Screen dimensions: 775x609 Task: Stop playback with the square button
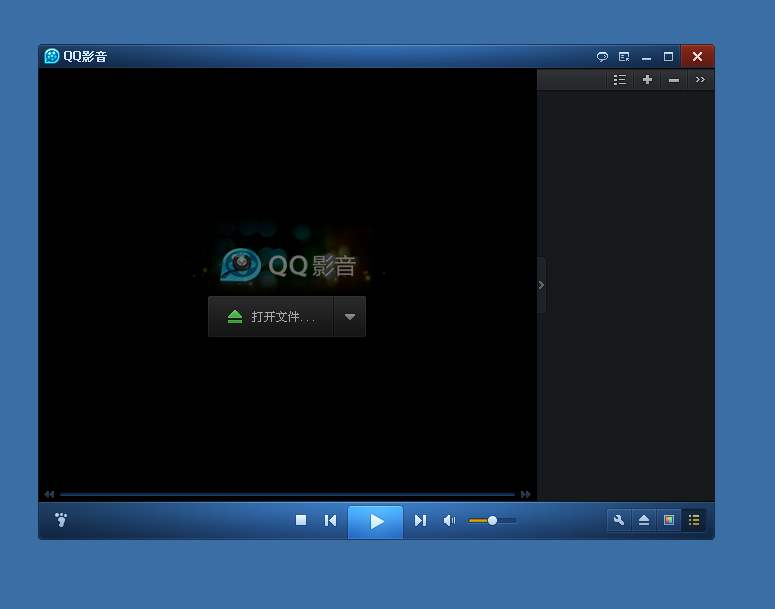301,520
